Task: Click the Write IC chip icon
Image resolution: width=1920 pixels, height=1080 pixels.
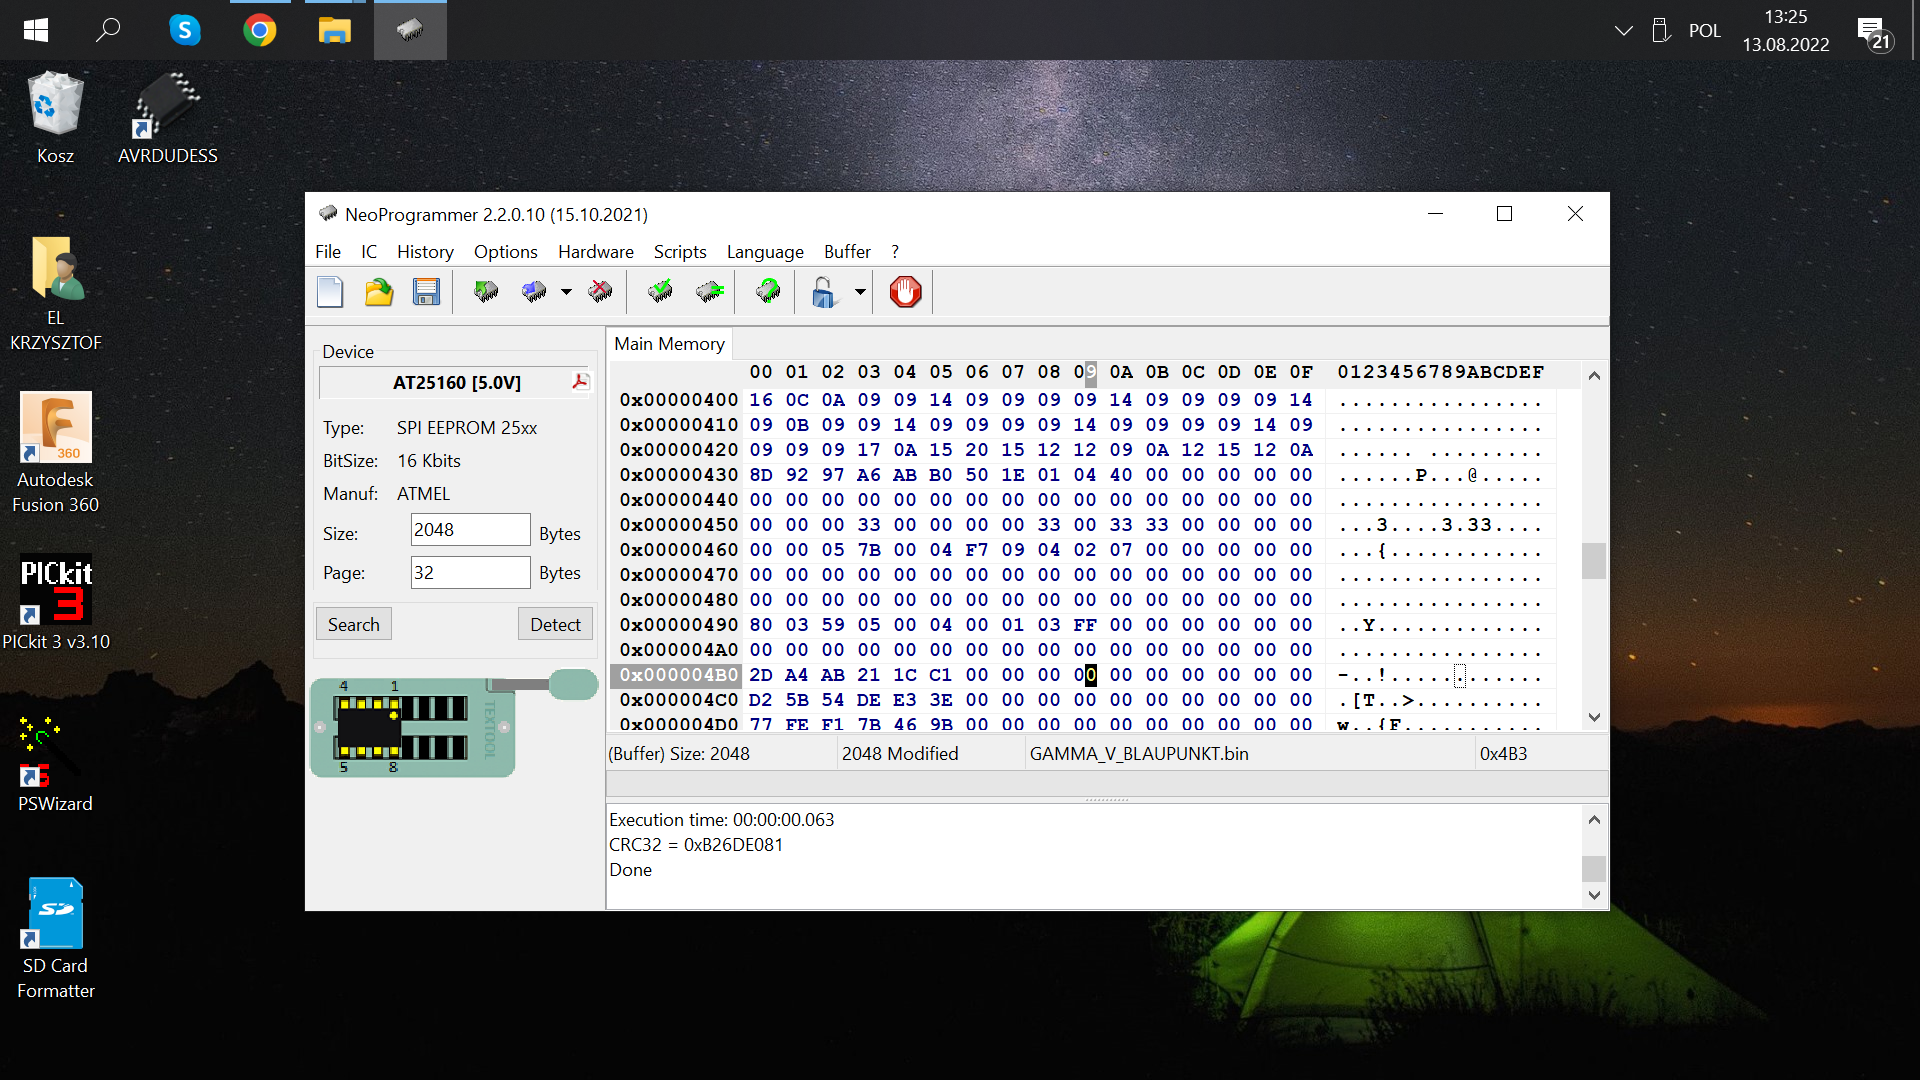Action: pyautogui.click(x=534, y=292)
